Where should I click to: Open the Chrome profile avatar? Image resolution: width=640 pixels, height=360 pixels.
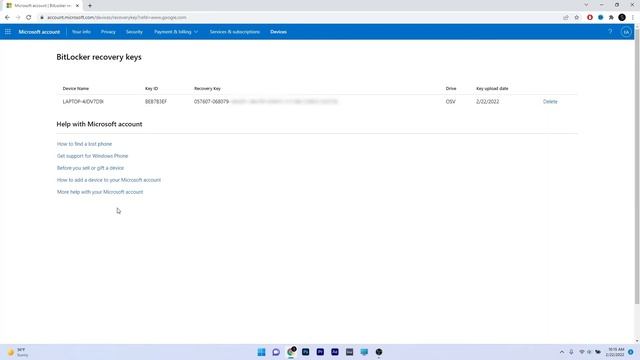pos(622,18)
